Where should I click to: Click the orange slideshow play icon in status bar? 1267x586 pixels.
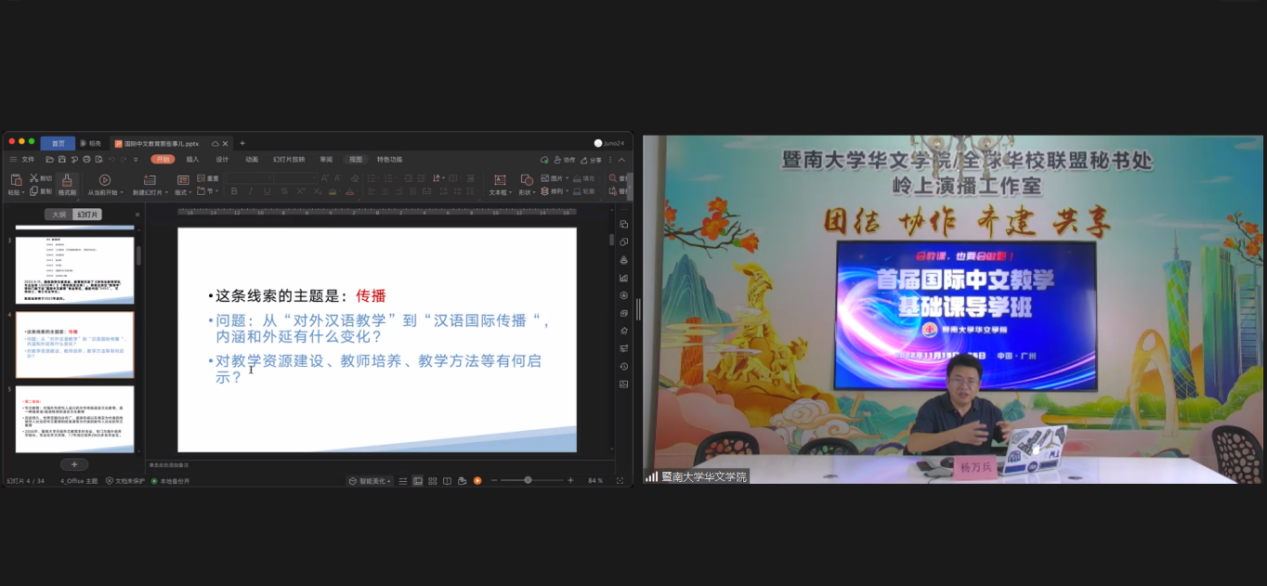[477, 481]
